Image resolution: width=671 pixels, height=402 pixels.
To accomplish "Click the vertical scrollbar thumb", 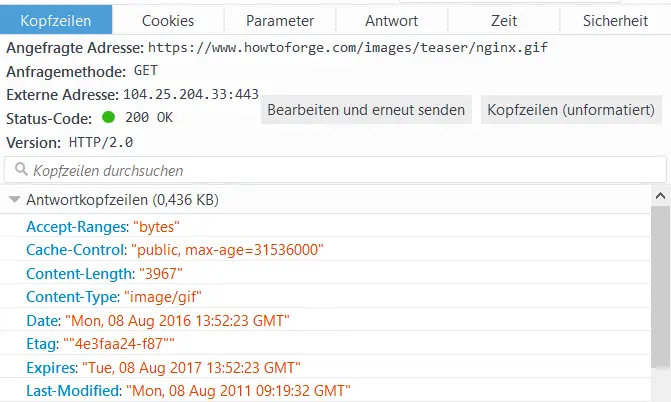I will point(660,287).
